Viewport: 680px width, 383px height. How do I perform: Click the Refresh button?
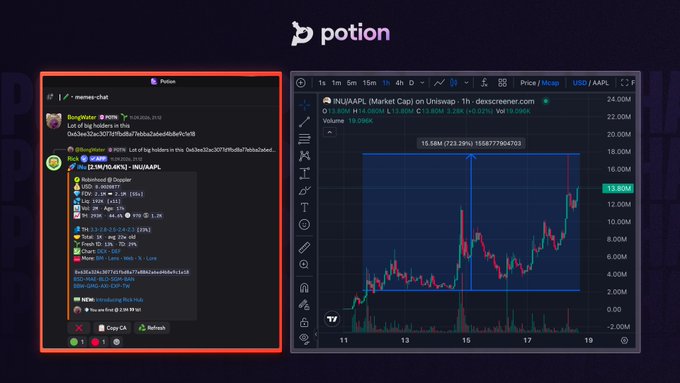coord(152,328)
